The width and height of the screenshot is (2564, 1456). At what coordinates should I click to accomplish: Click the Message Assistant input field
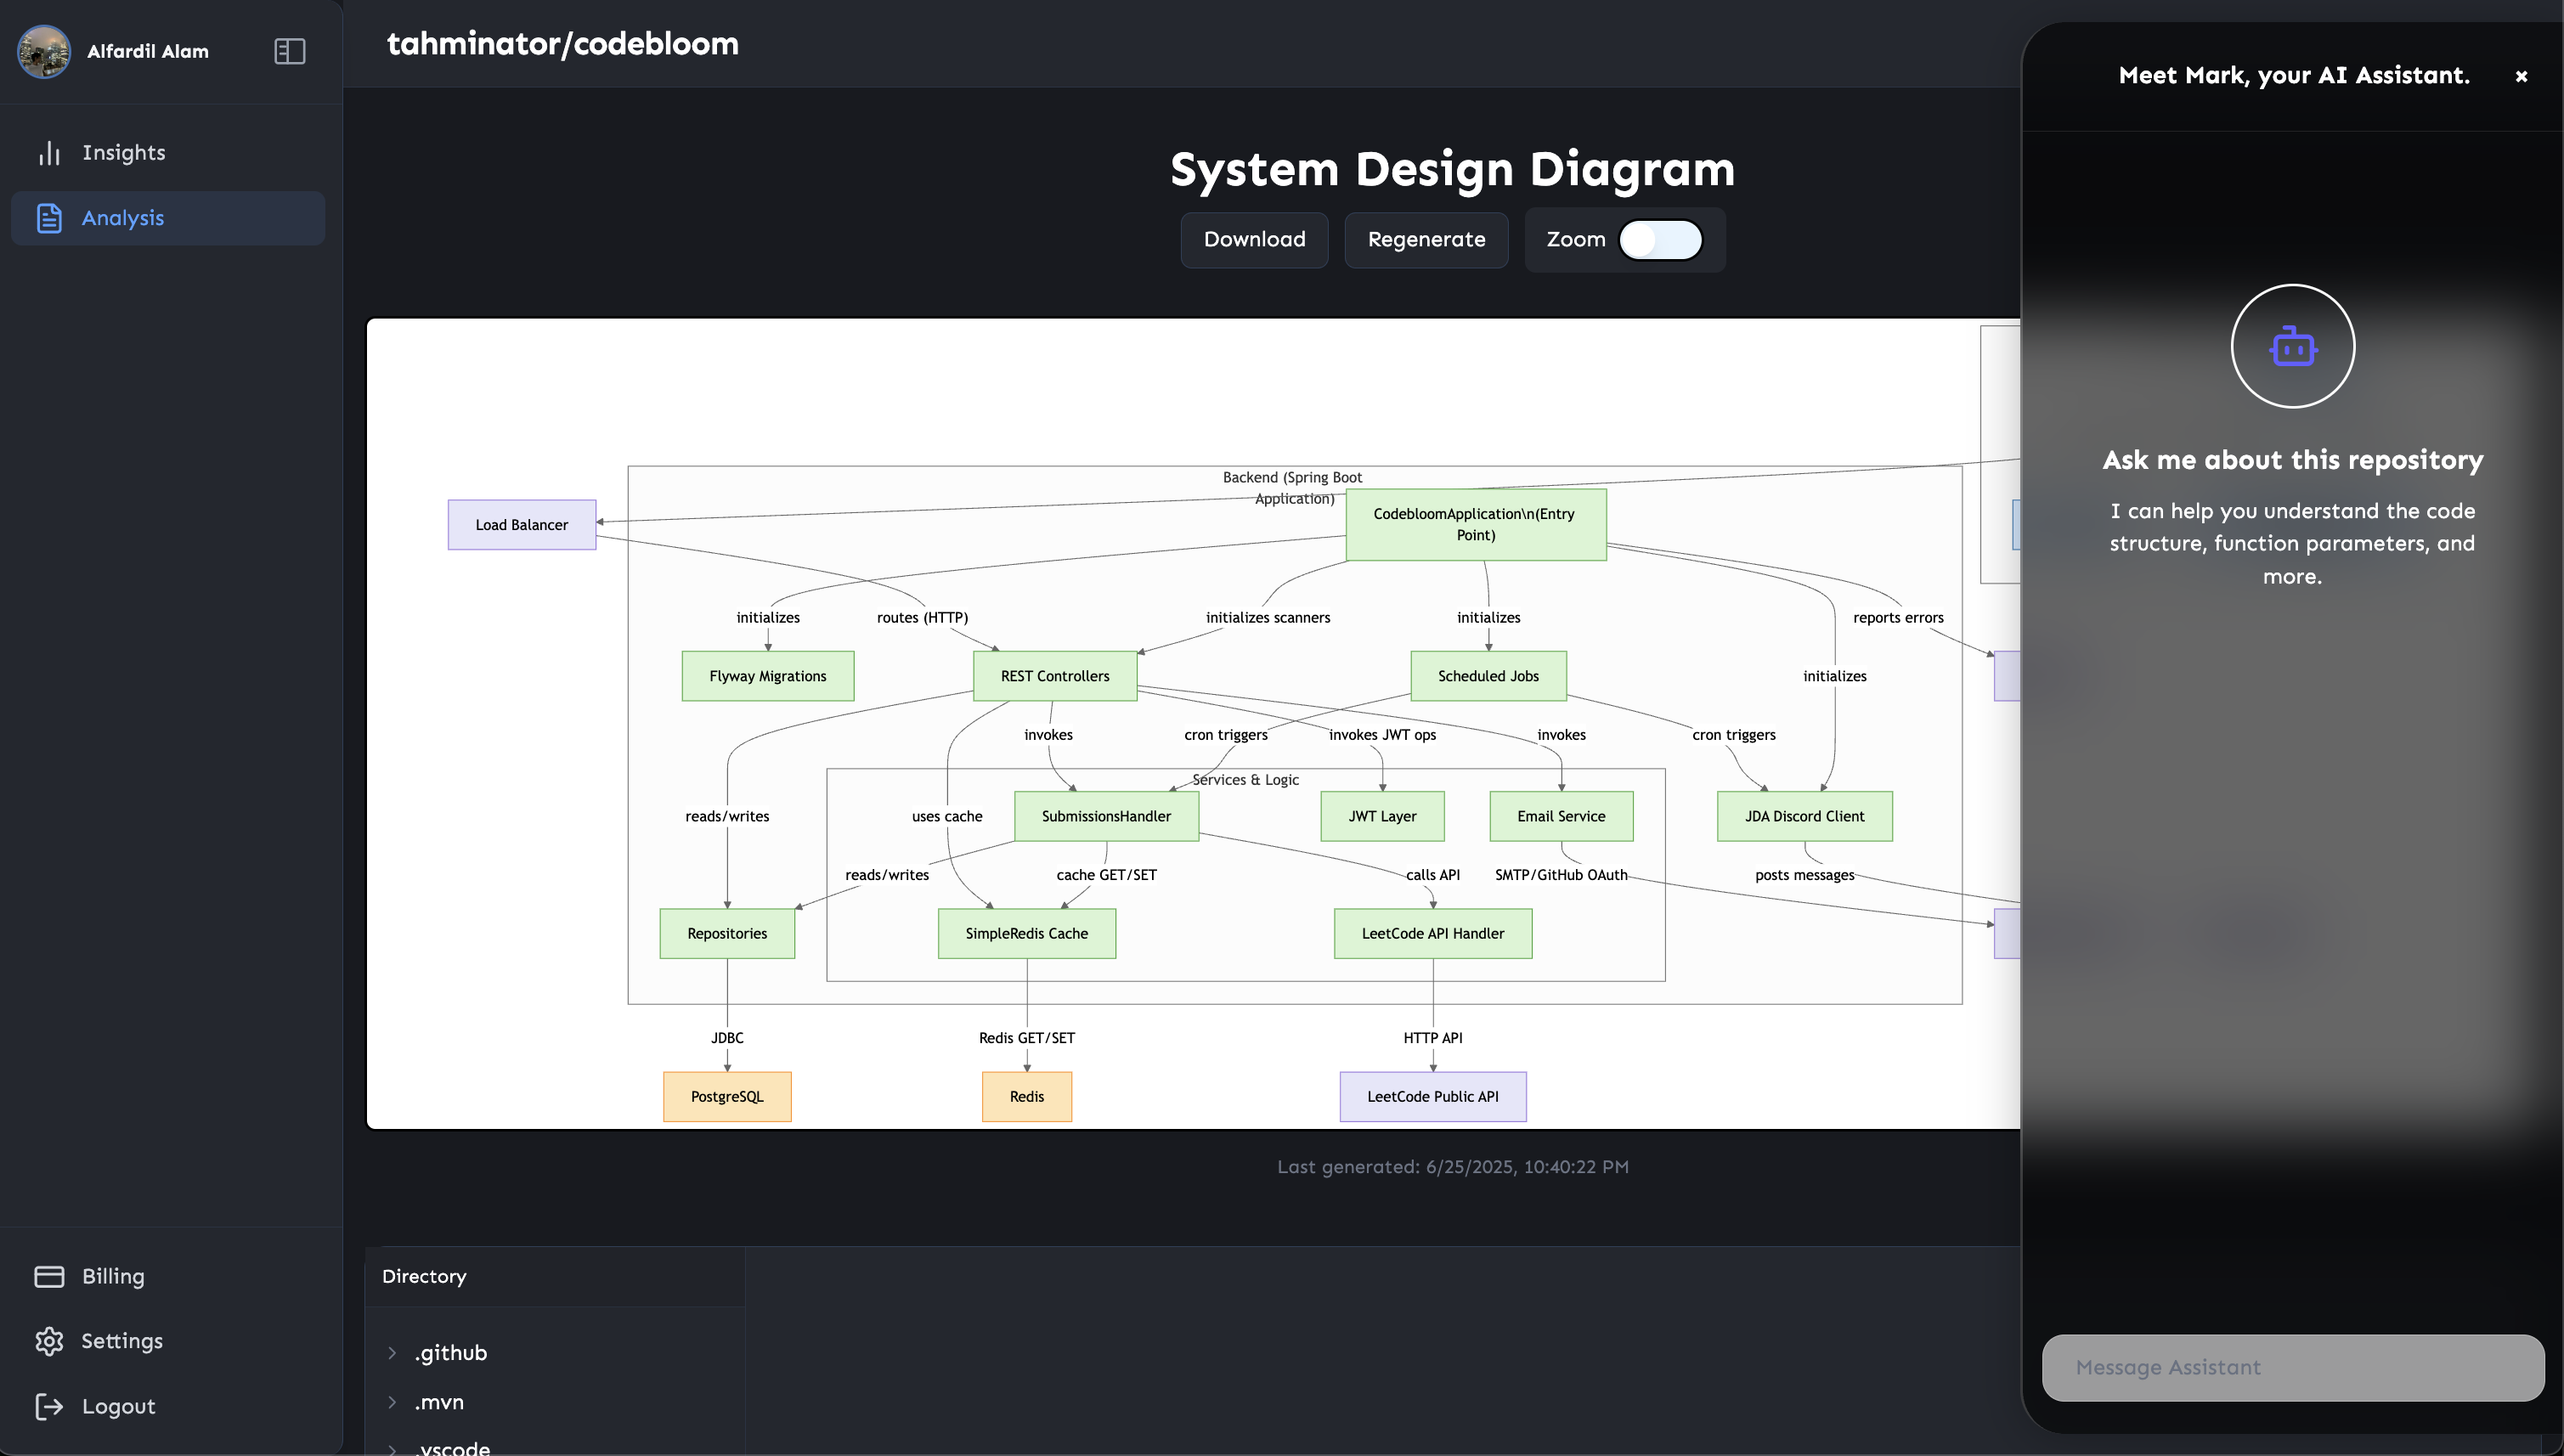(2292, 1367)
